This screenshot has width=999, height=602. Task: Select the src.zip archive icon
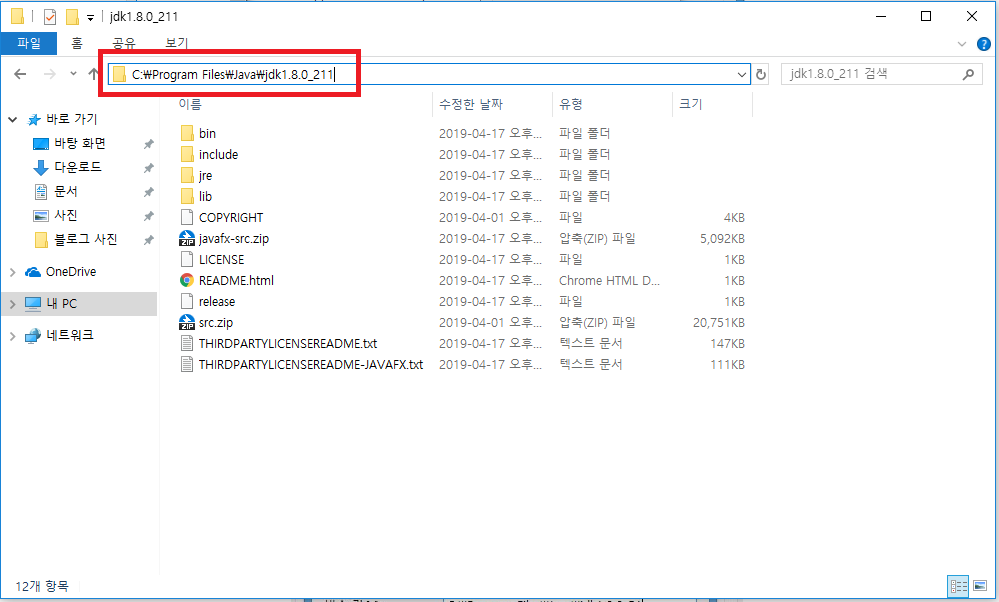click(187, 322)
